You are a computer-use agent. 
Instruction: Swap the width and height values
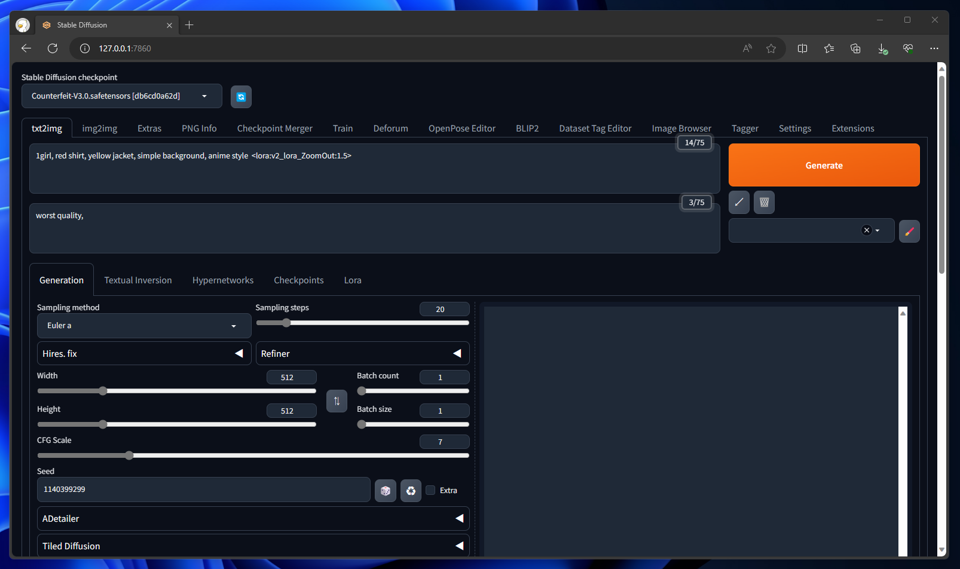pos(337,401)
